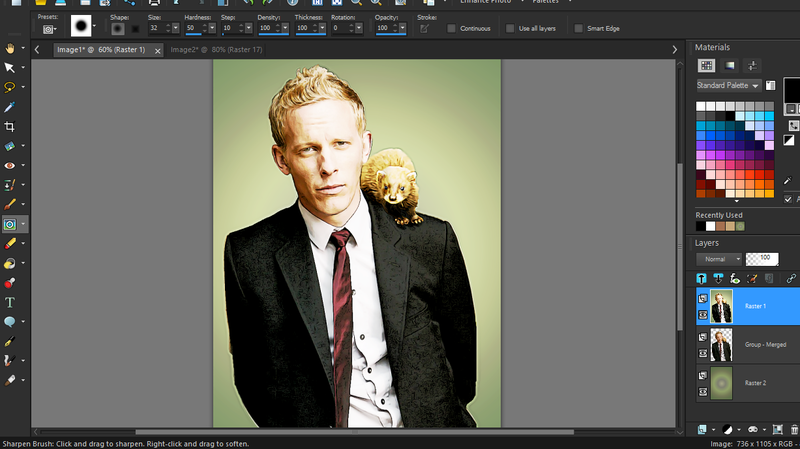Select the Straighten tool

10,146
